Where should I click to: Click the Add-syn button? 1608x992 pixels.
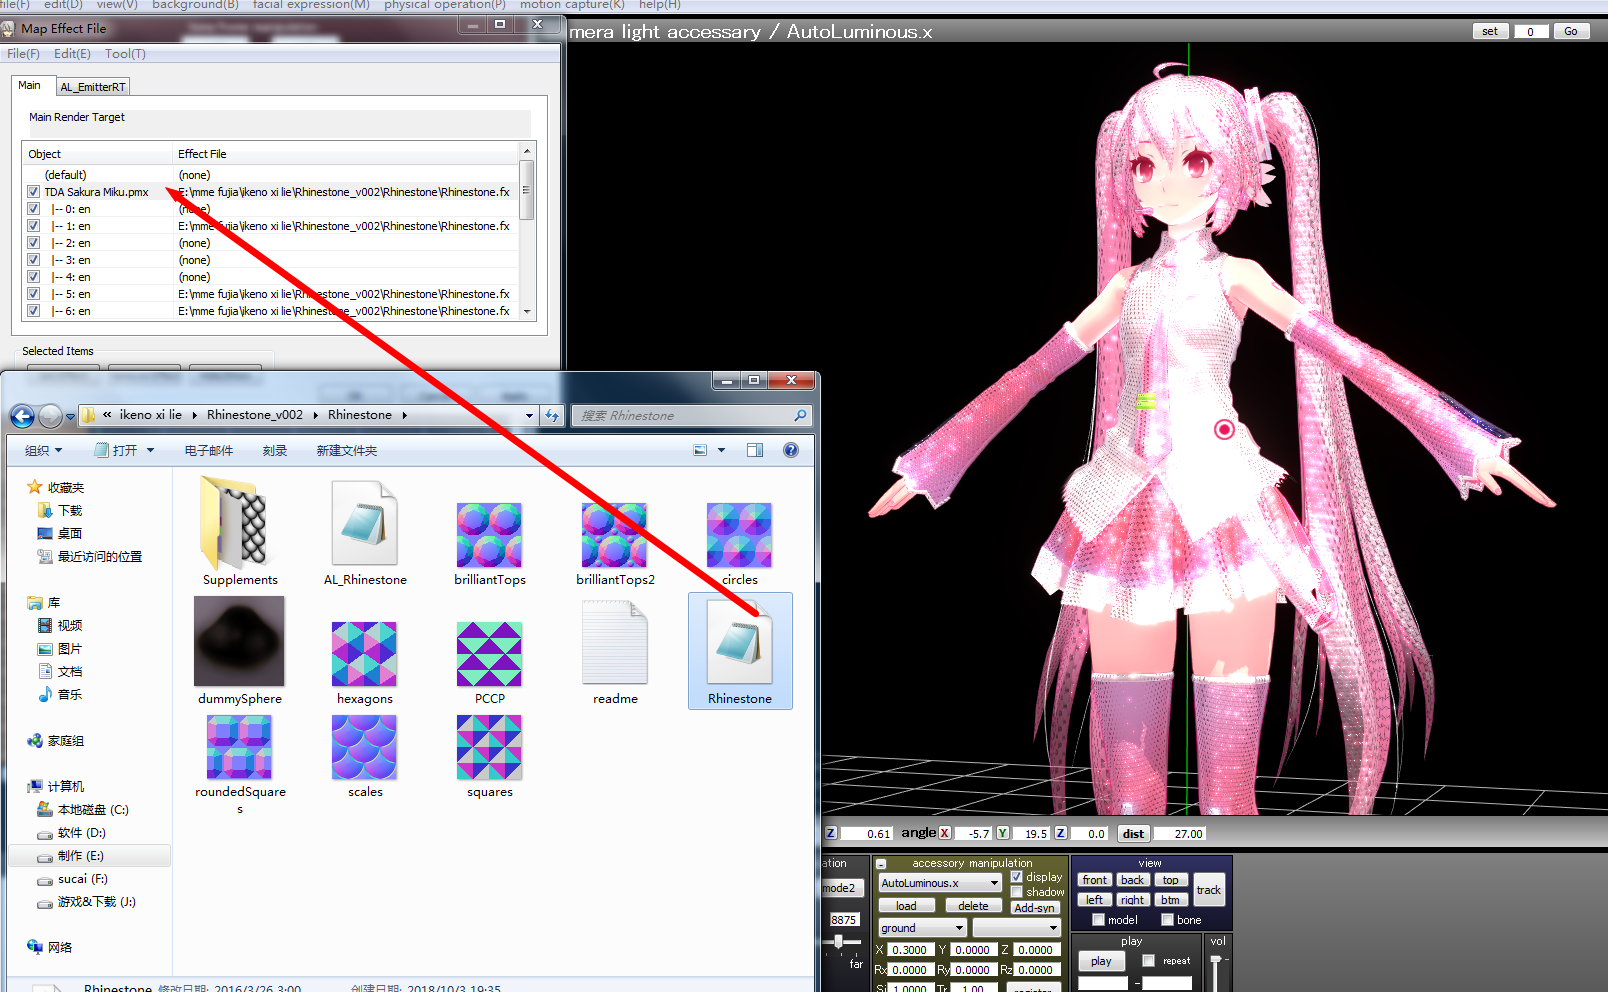[1034, 908]
